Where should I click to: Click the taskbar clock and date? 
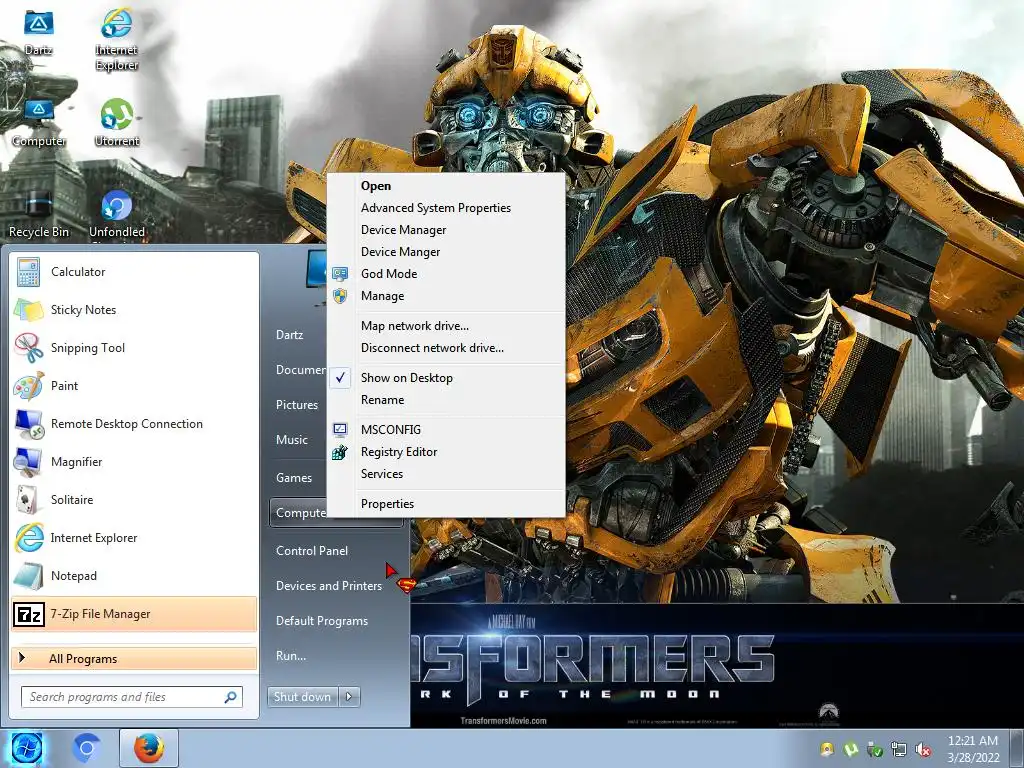[x=973, y=749]
